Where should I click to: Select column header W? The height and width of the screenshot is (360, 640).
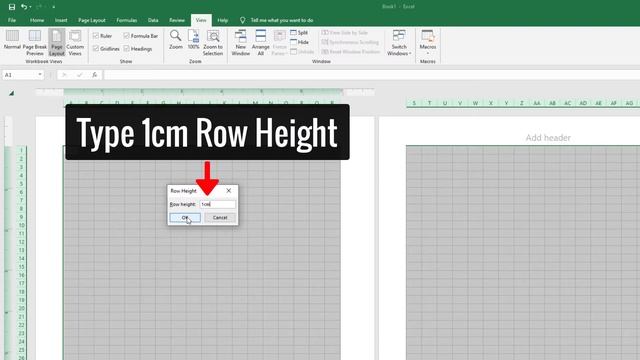tap(476, 103)
